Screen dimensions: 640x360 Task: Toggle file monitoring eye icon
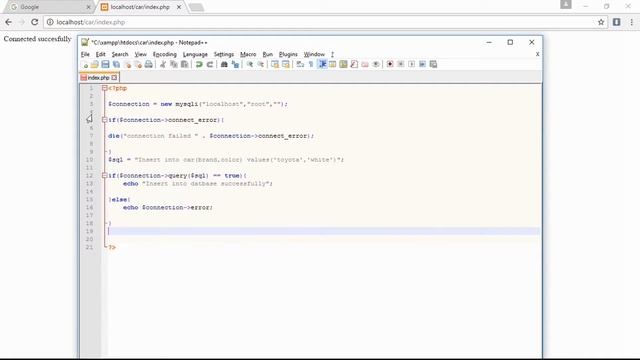coord(376,64)
